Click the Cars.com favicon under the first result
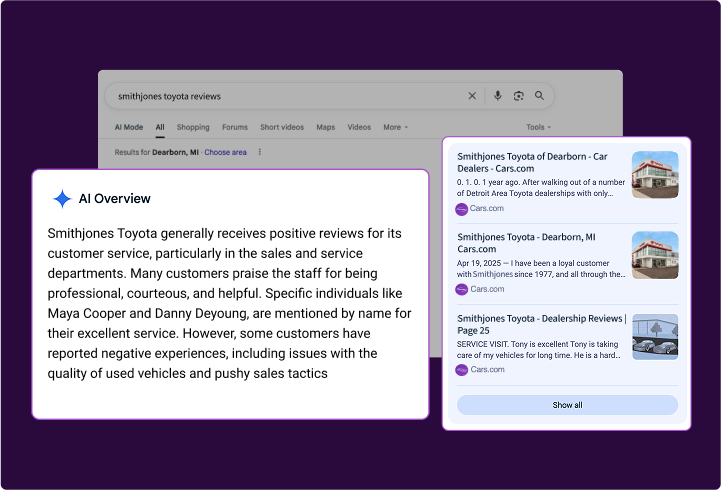Viewport: 721px width, 490px height. (x=462, y=209)
